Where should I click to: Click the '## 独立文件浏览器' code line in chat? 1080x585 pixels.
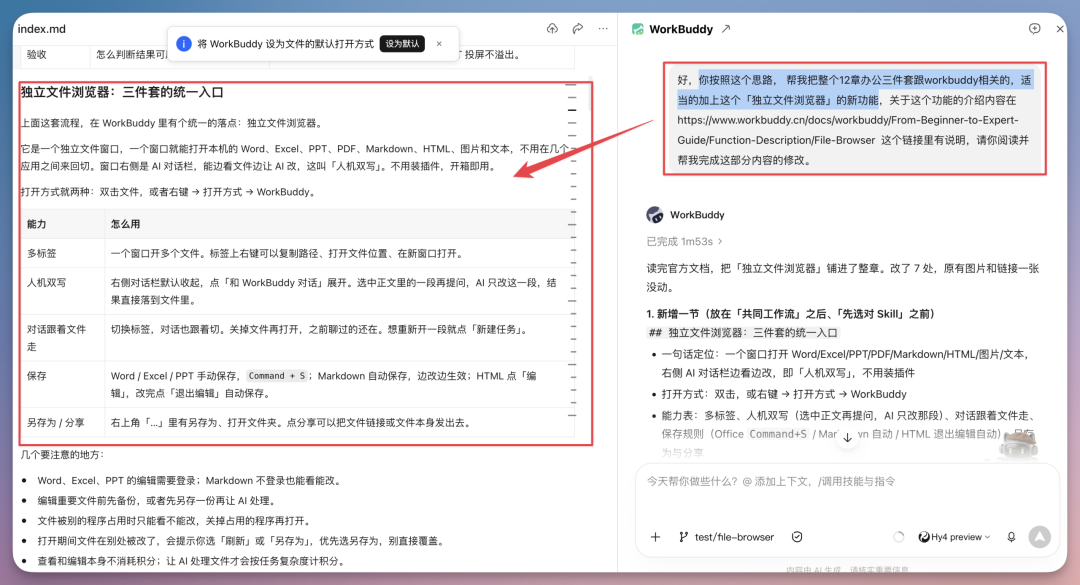[x=743, y=333]
